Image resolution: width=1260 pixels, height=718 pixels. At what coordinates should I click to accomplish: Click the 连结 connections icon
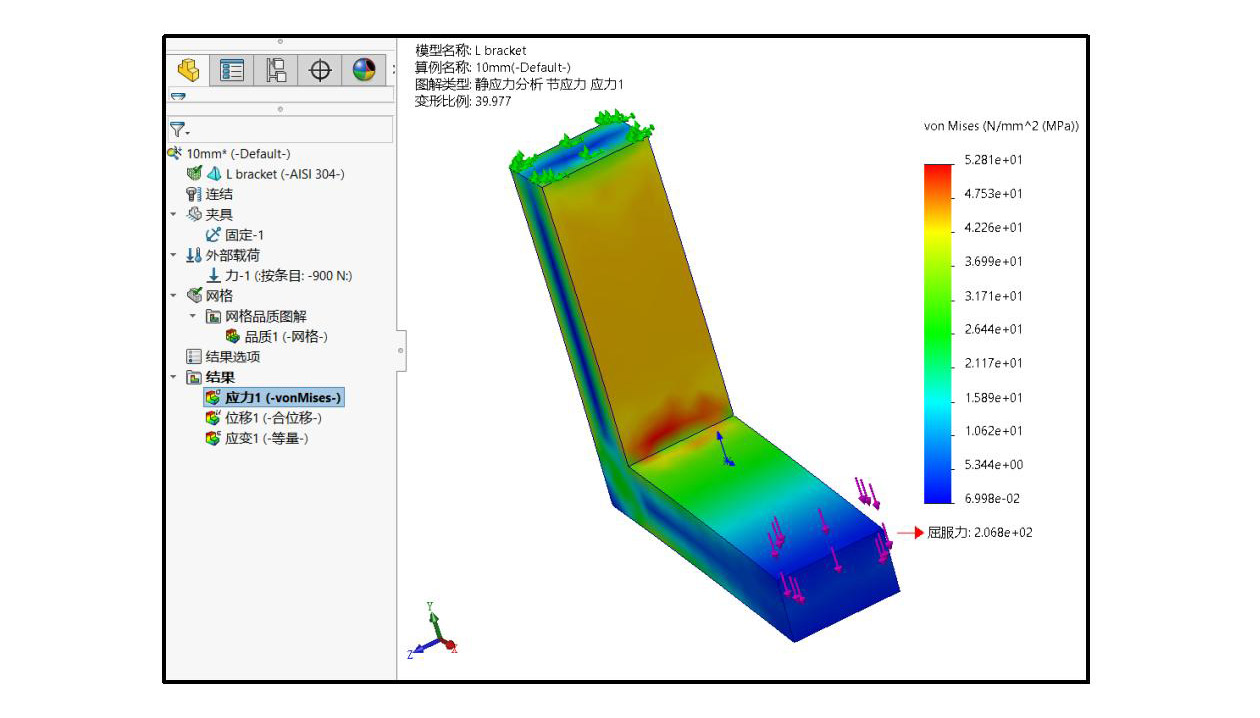(194, 194)
